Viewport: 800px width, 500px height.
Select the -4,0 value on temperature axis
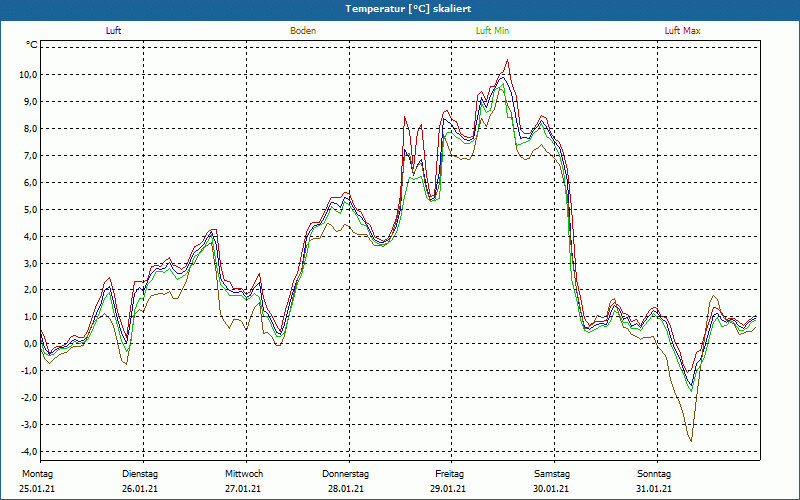(26, 452)
